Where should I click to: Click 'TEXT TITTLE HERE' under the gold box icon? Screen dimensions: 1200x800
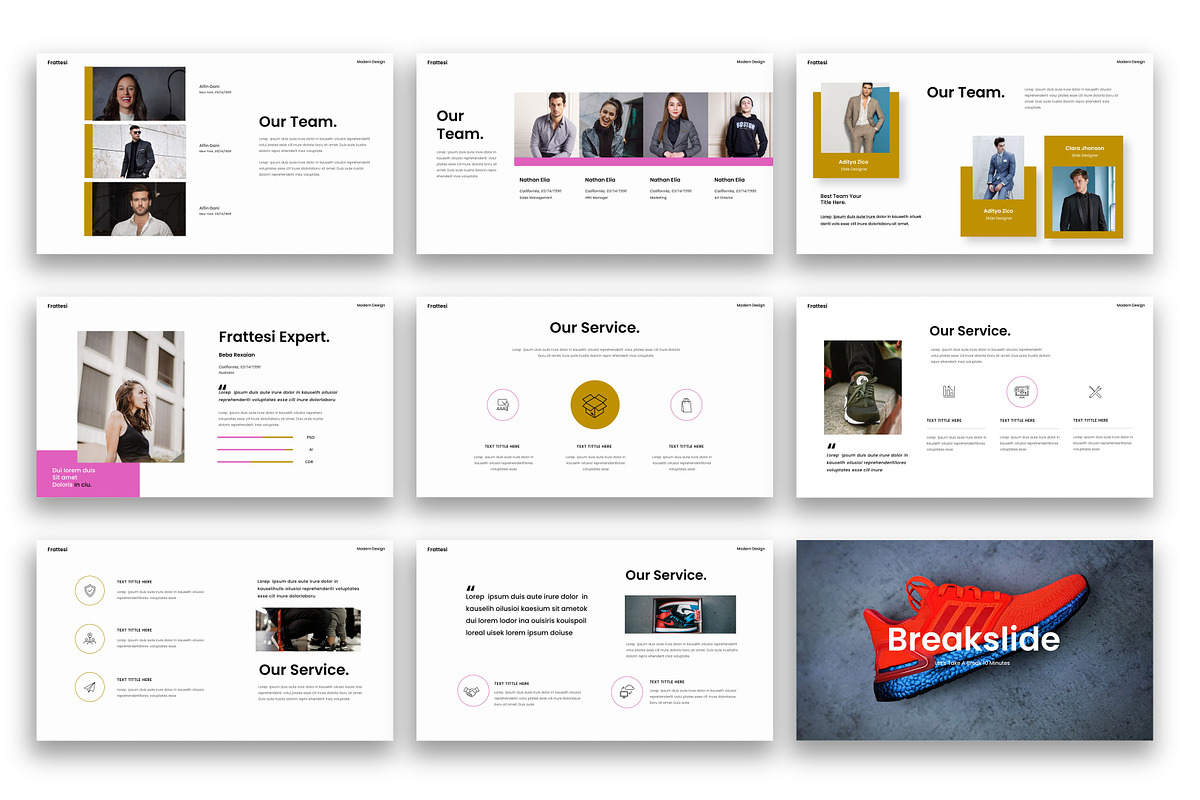tap(594, 446)
